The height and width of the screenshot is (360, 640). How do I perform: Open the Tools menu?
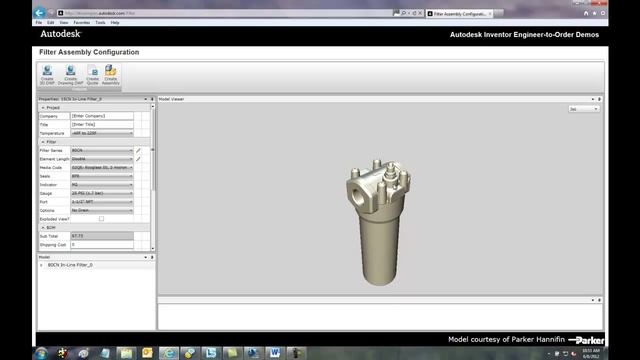[x=100, y=22]
